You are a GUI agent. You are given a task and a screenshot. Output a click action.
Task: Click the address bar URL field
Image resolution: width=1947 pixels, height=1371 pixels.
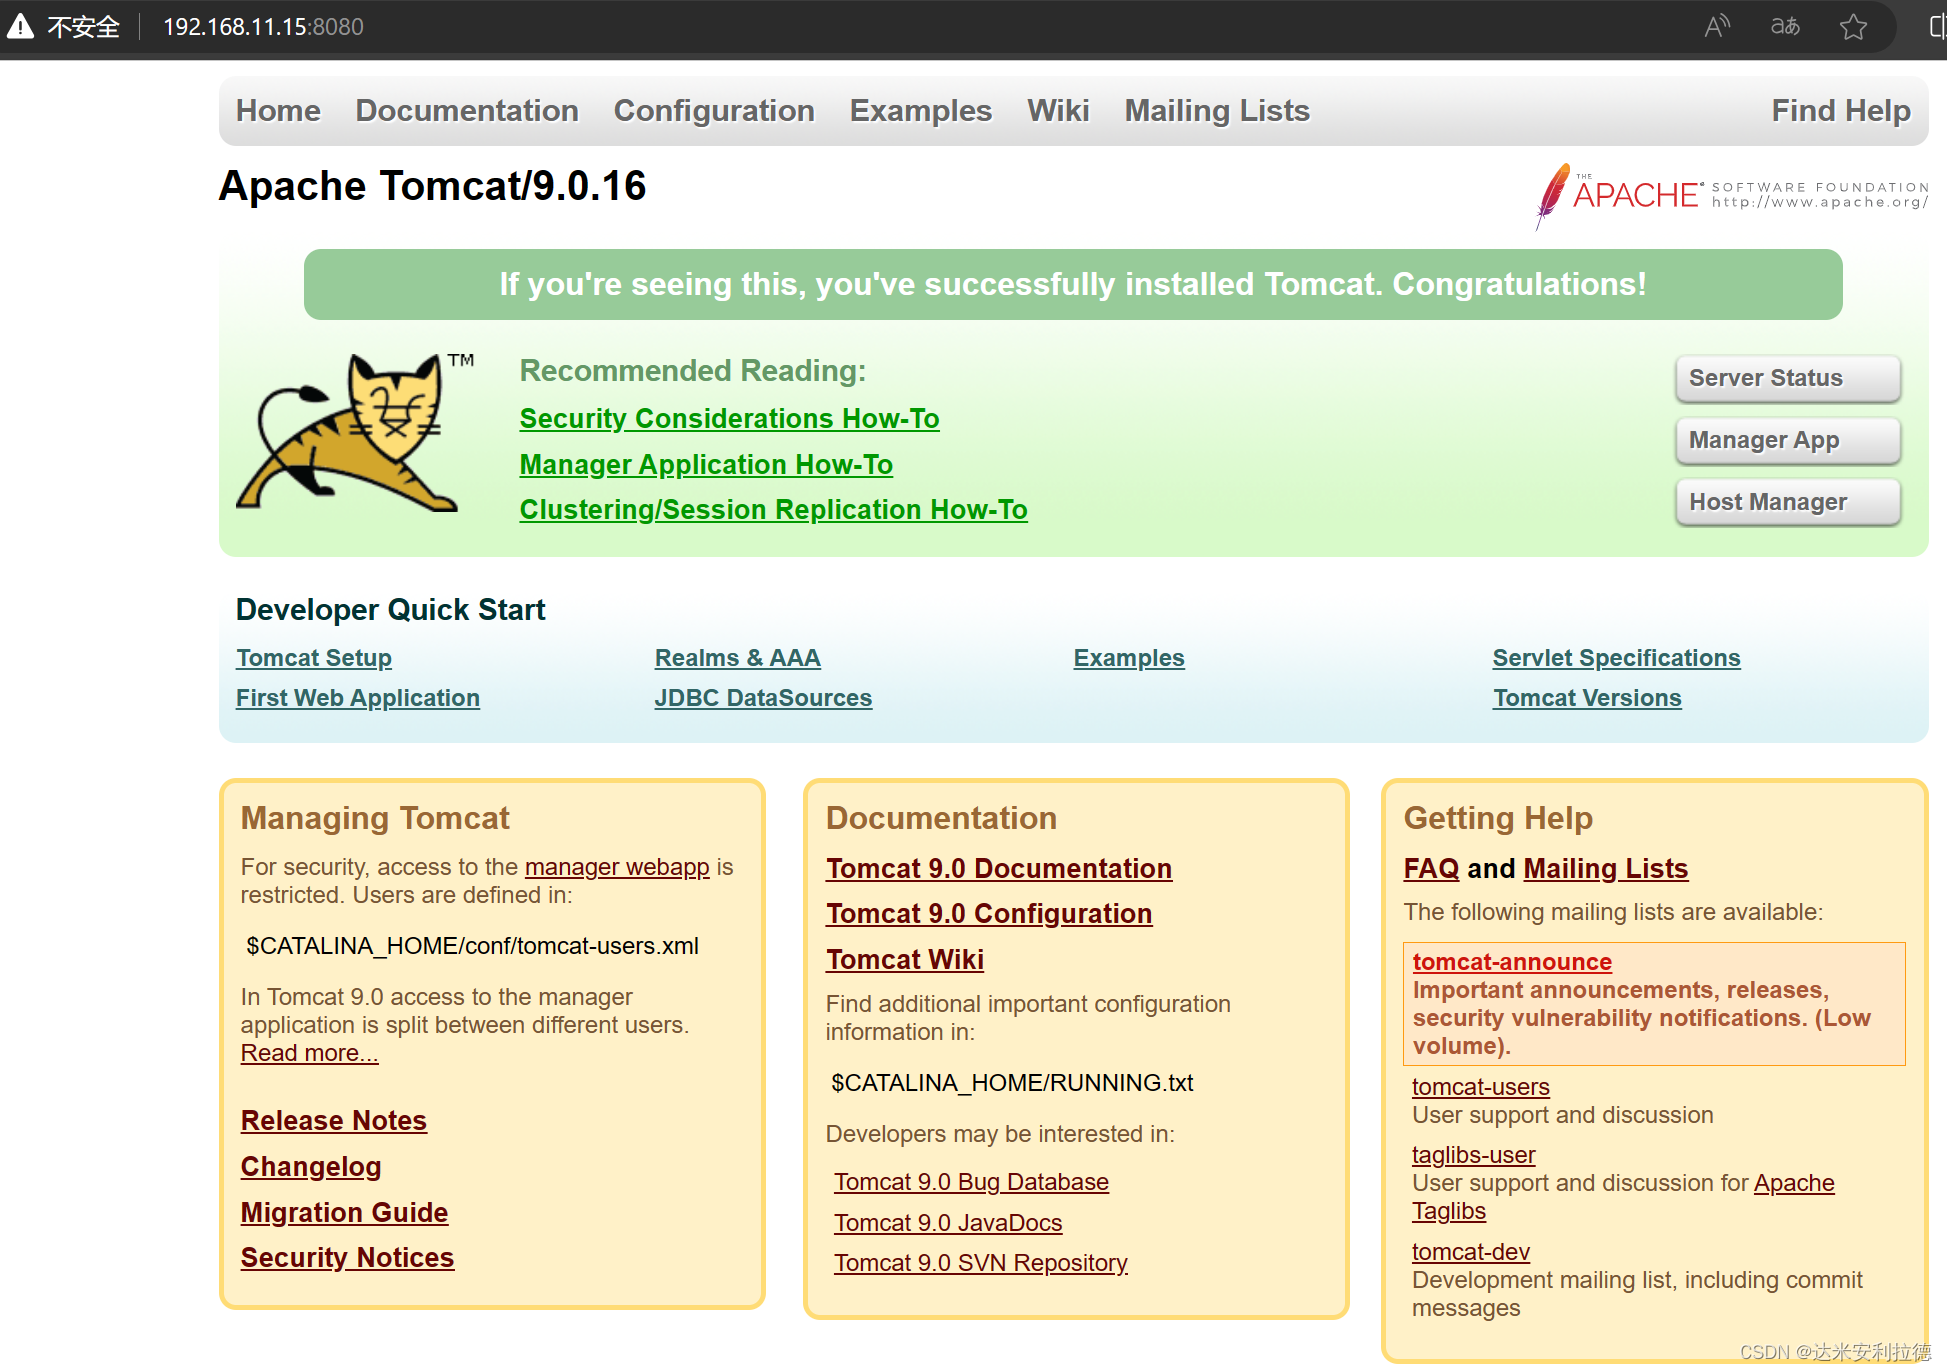click(x=263, y=27)
